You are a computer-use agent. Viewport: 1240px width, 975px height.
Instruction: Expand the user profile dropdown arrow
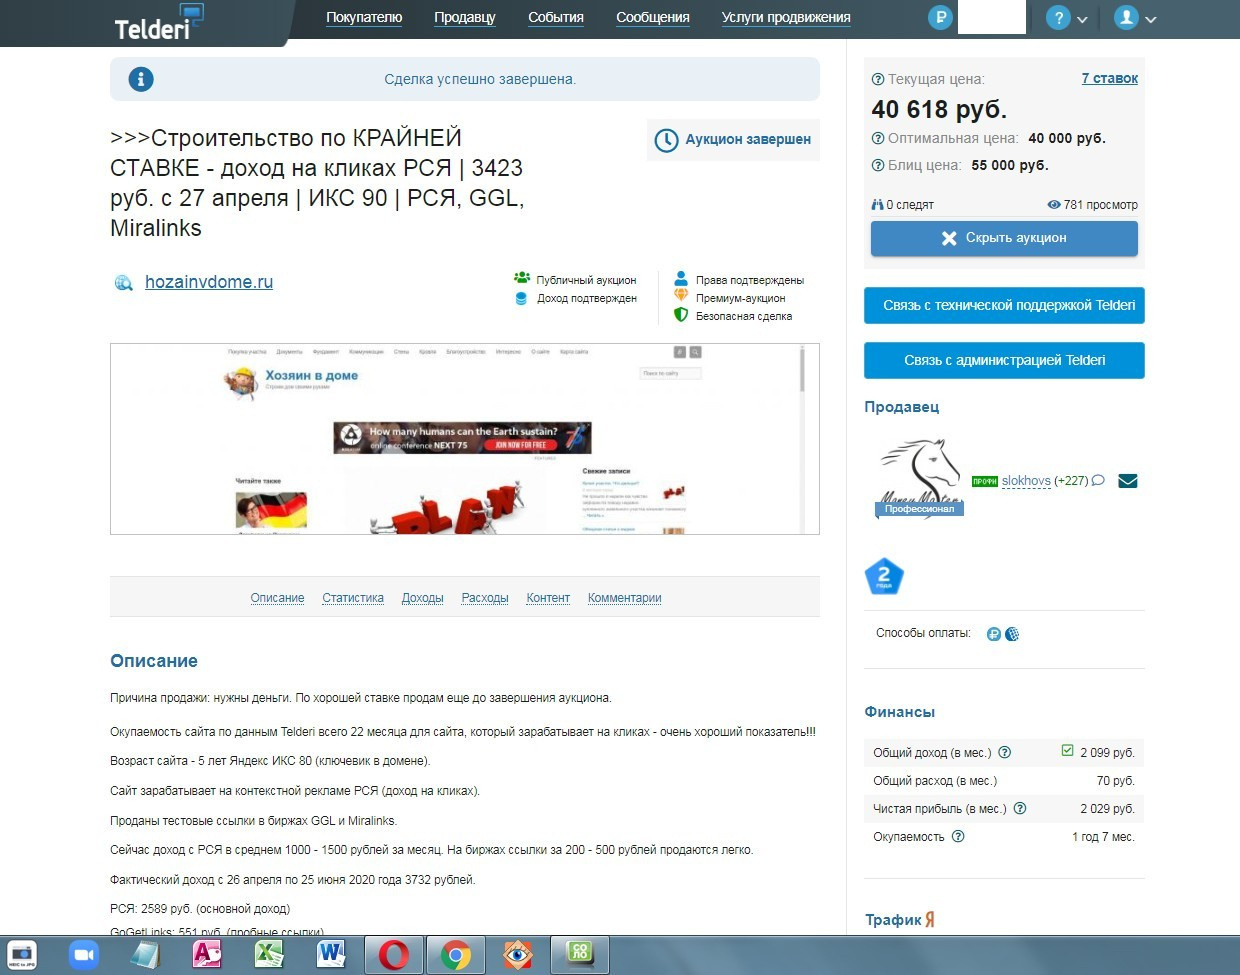coord(1151,20)
